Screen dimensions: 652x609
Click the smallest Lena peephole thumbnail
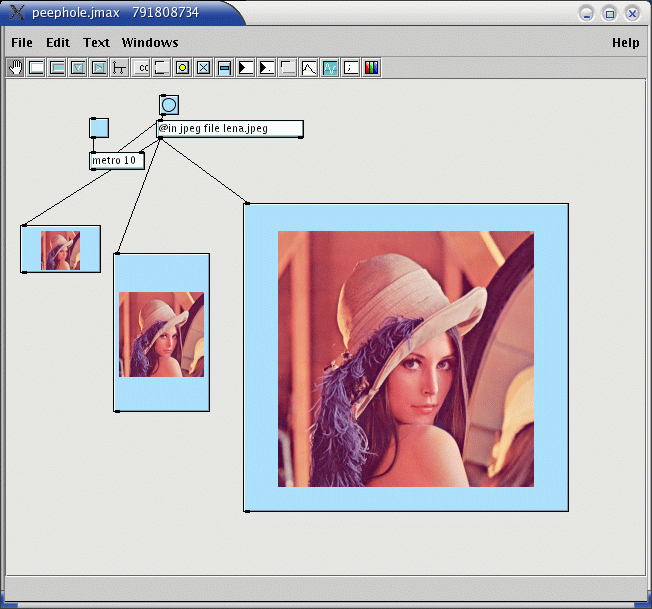tap(60, 249)
